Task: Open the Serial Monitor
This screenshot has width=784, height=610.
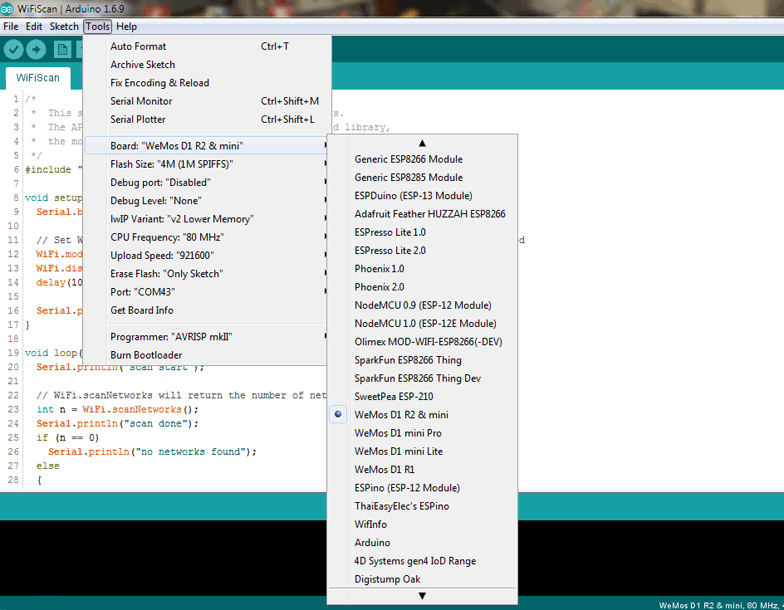Action: click(208, 101)
